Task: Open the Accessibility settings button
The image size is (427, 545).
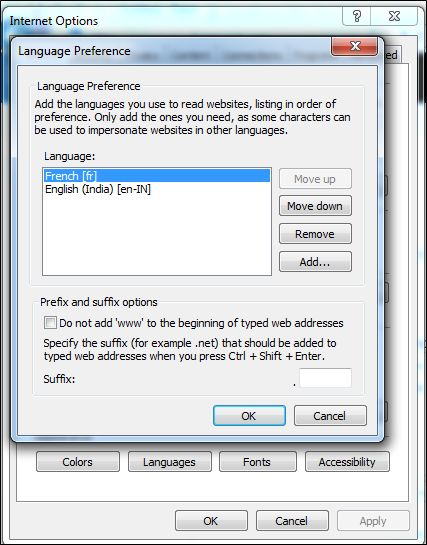Action: 347,462
